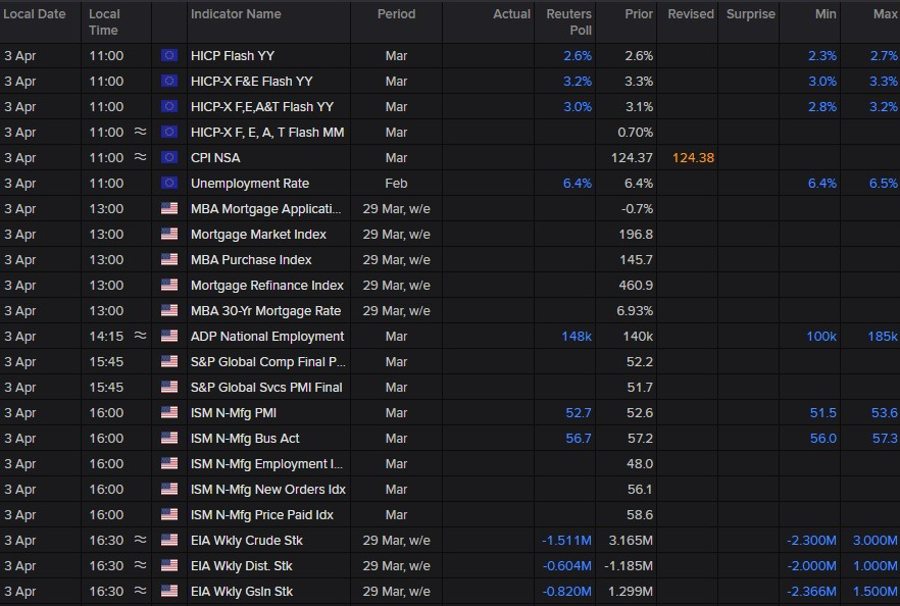The image size is (900, 606).
Task: Click the EU flag icon beside Unemployment Rate
Action: point(169,183)
